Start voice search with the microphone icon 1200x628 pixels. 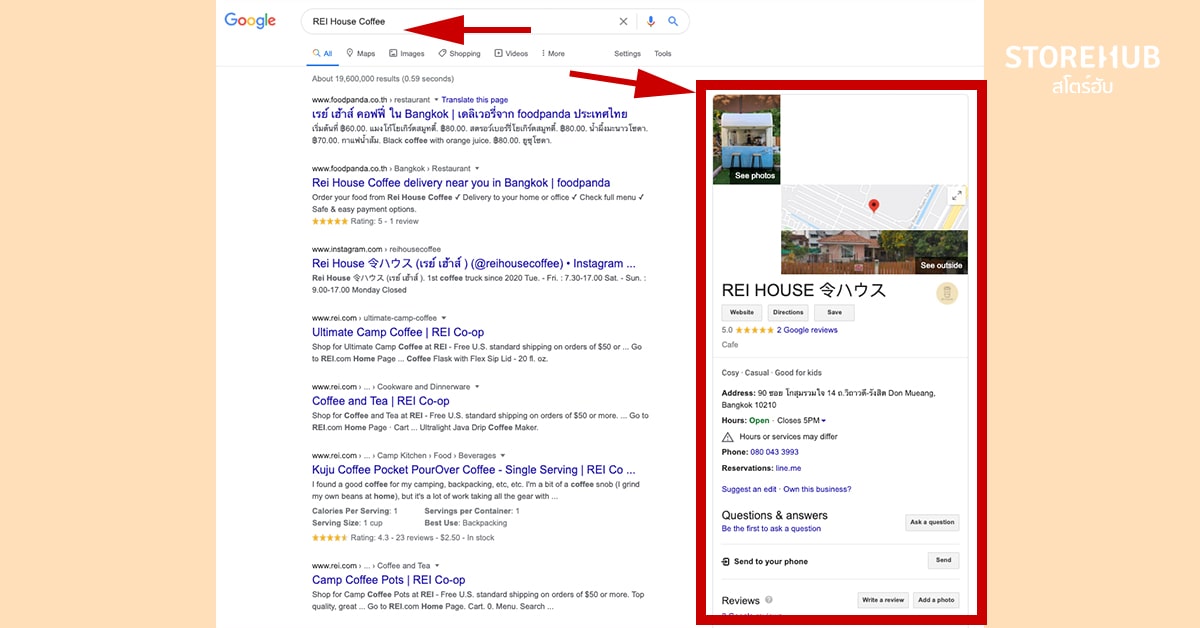pyautogui.click(x=651, y=21)
